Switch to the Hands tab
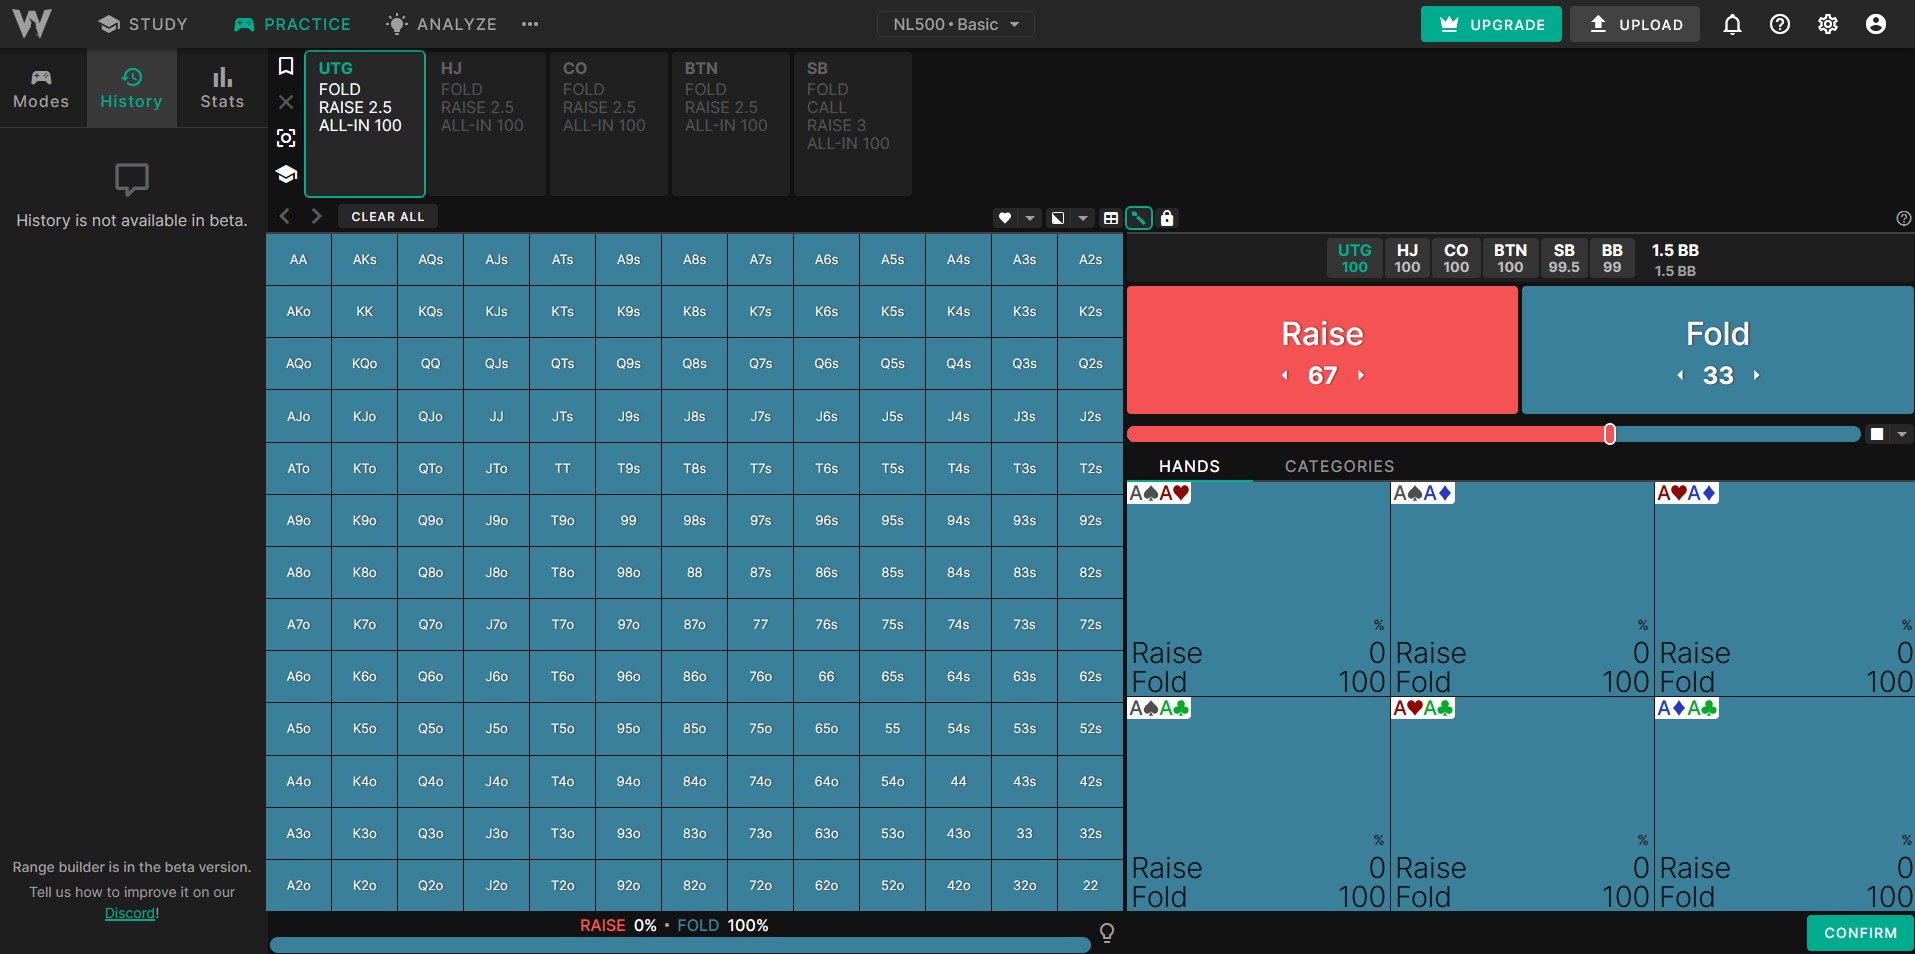 (x=1189, y=466)
